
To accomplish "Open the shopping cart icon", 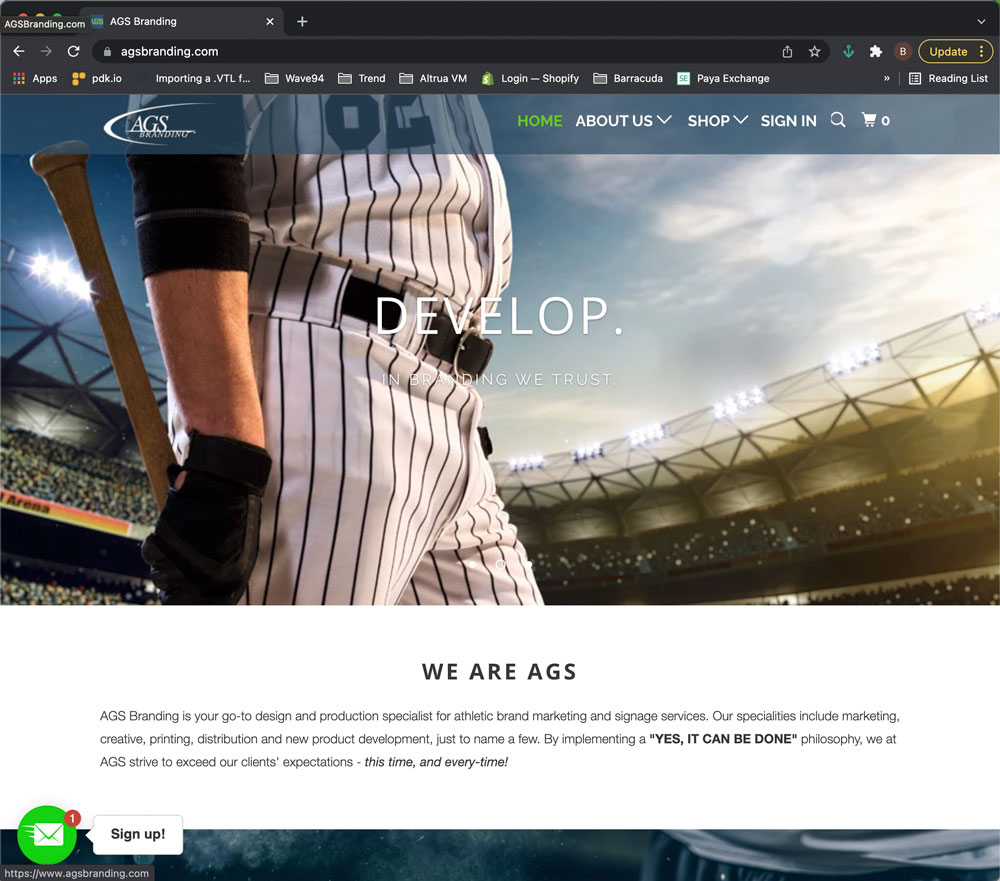I will click(x=876, y=120).
